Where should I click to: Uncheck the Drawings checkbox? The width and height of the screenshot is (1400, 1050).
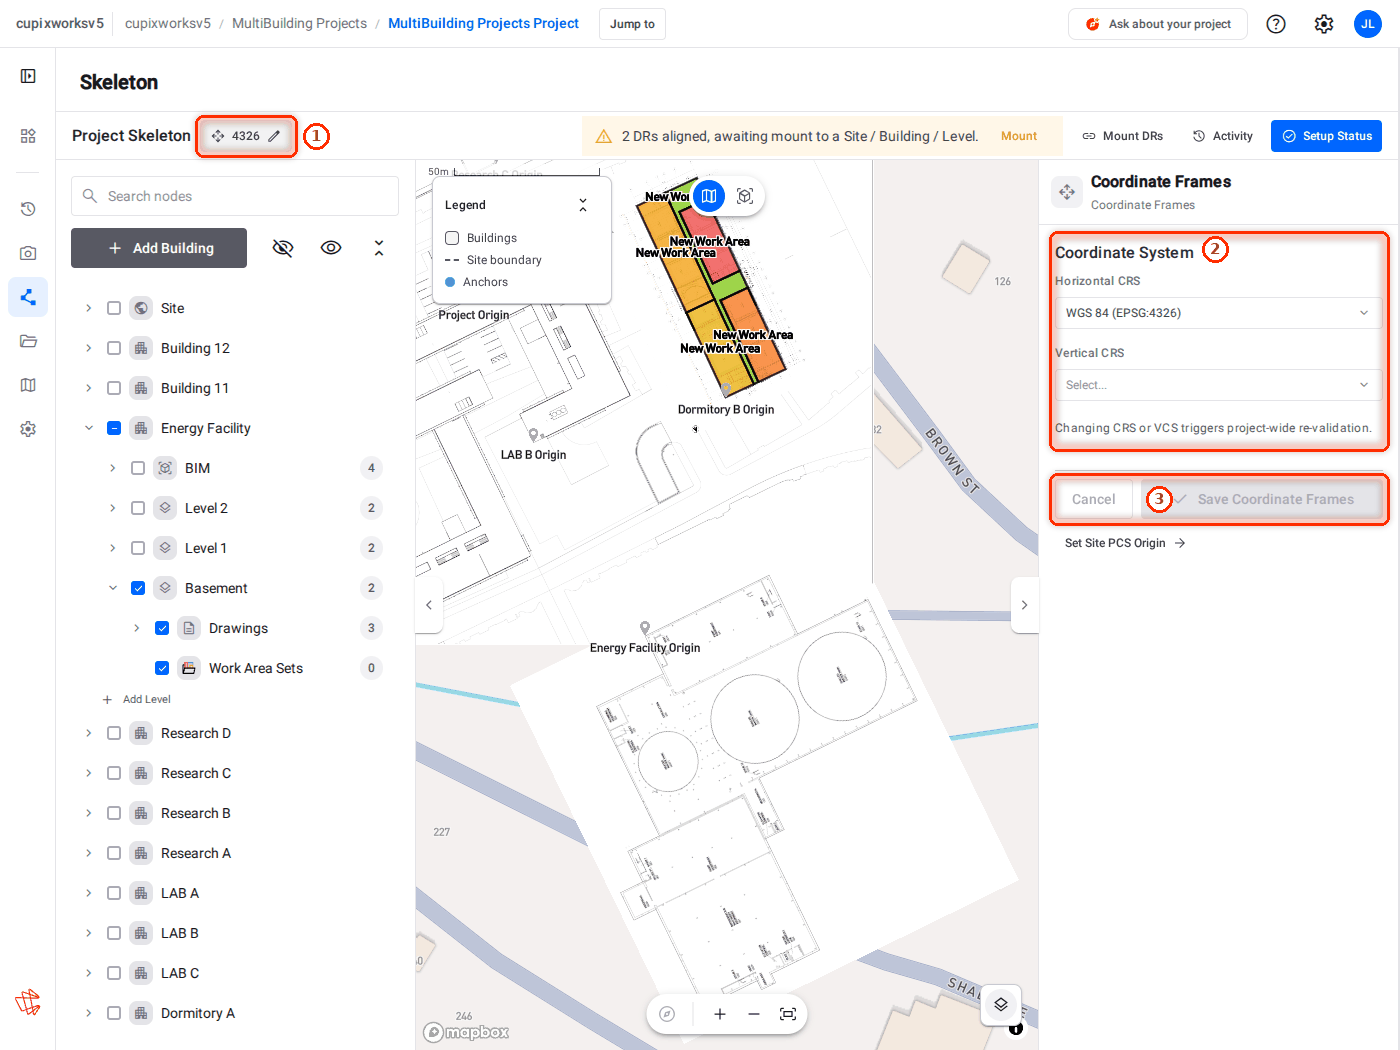coord(162,628)
